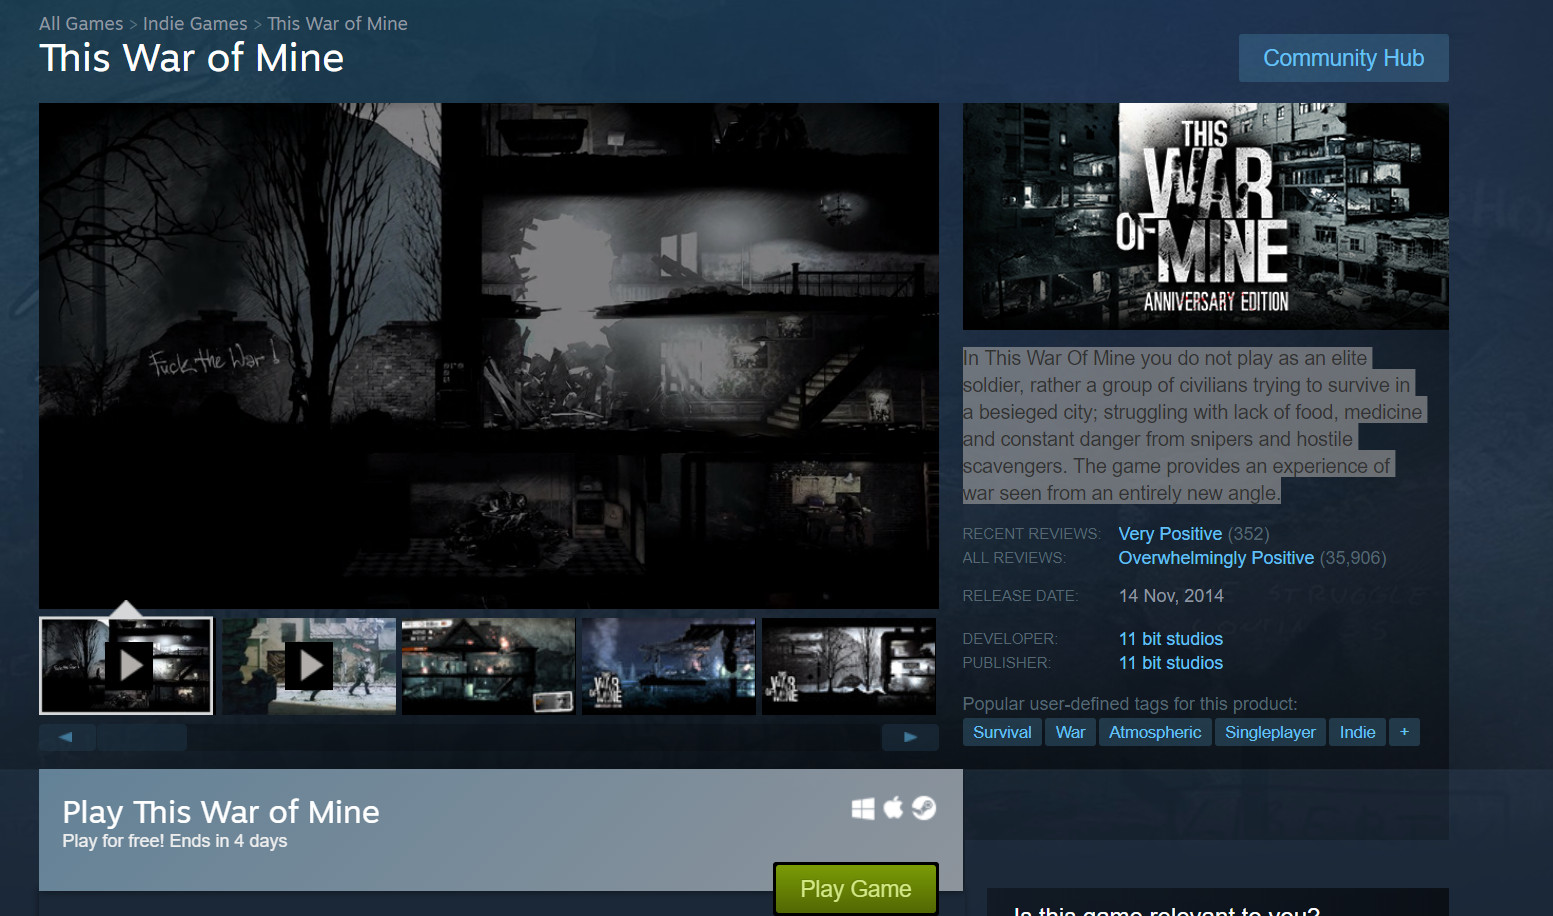
Task: Click the Windows platform icon
Action: 863,808
